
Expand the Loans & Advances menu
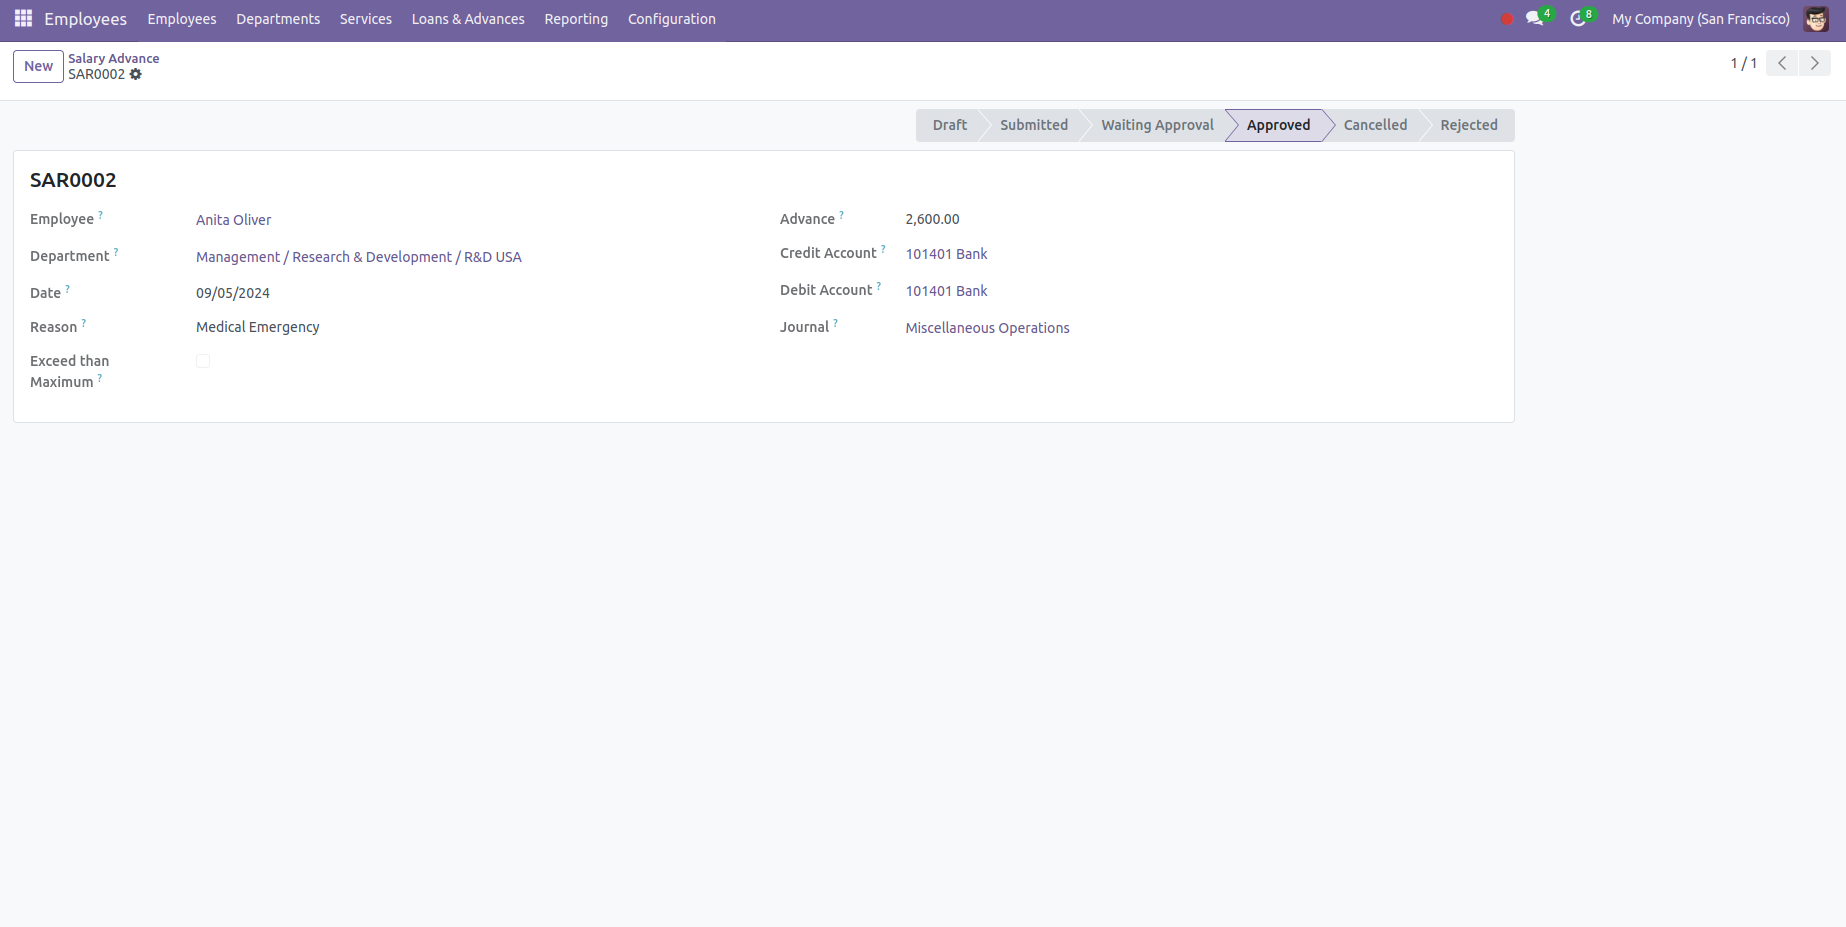click(x=468, y=19)
